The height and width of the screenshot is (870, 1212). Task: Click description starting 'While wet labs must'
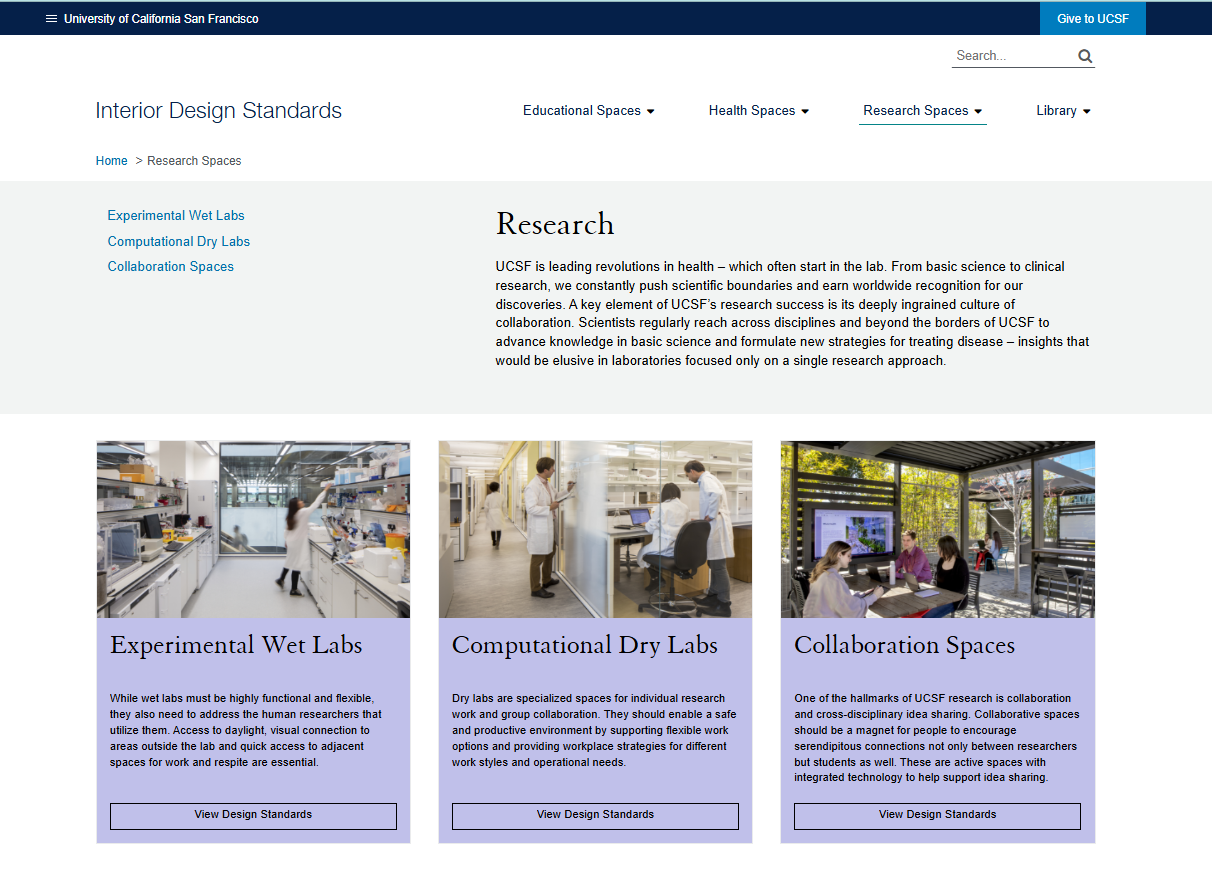click(246, 730)
